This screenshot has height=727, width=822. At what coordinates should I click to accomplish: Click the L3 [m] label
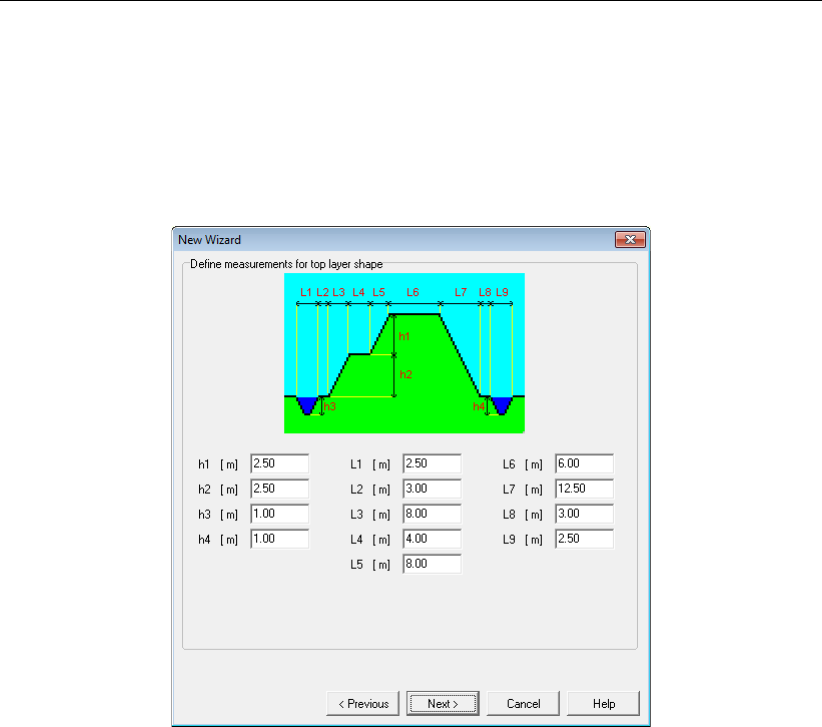click(x=370, y=515)
